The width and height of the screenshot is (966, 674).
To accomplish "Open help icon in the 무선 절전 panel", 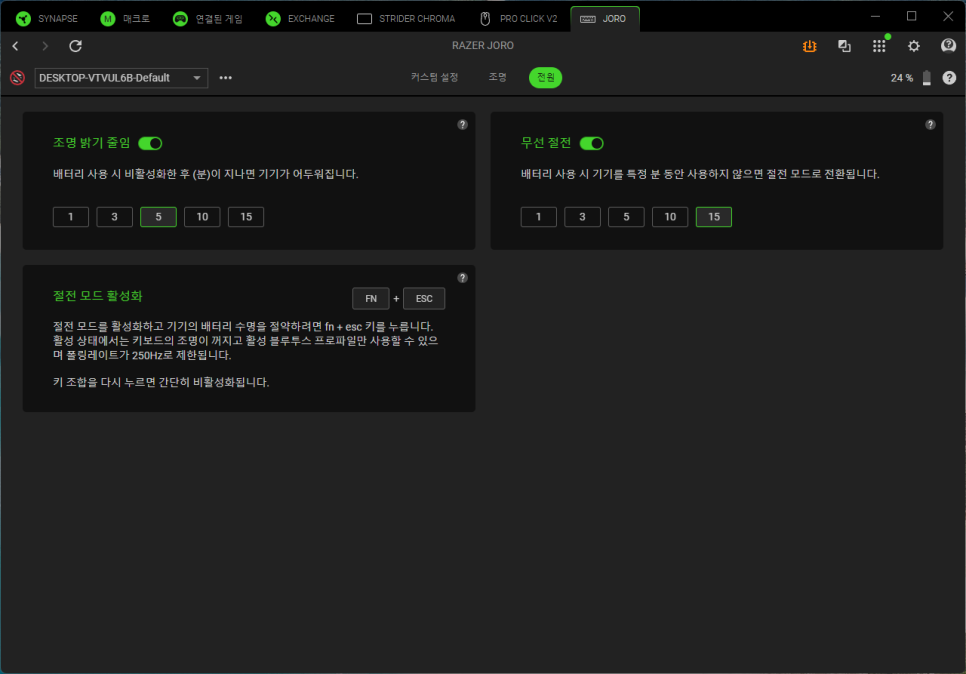I will pos(930,125).
